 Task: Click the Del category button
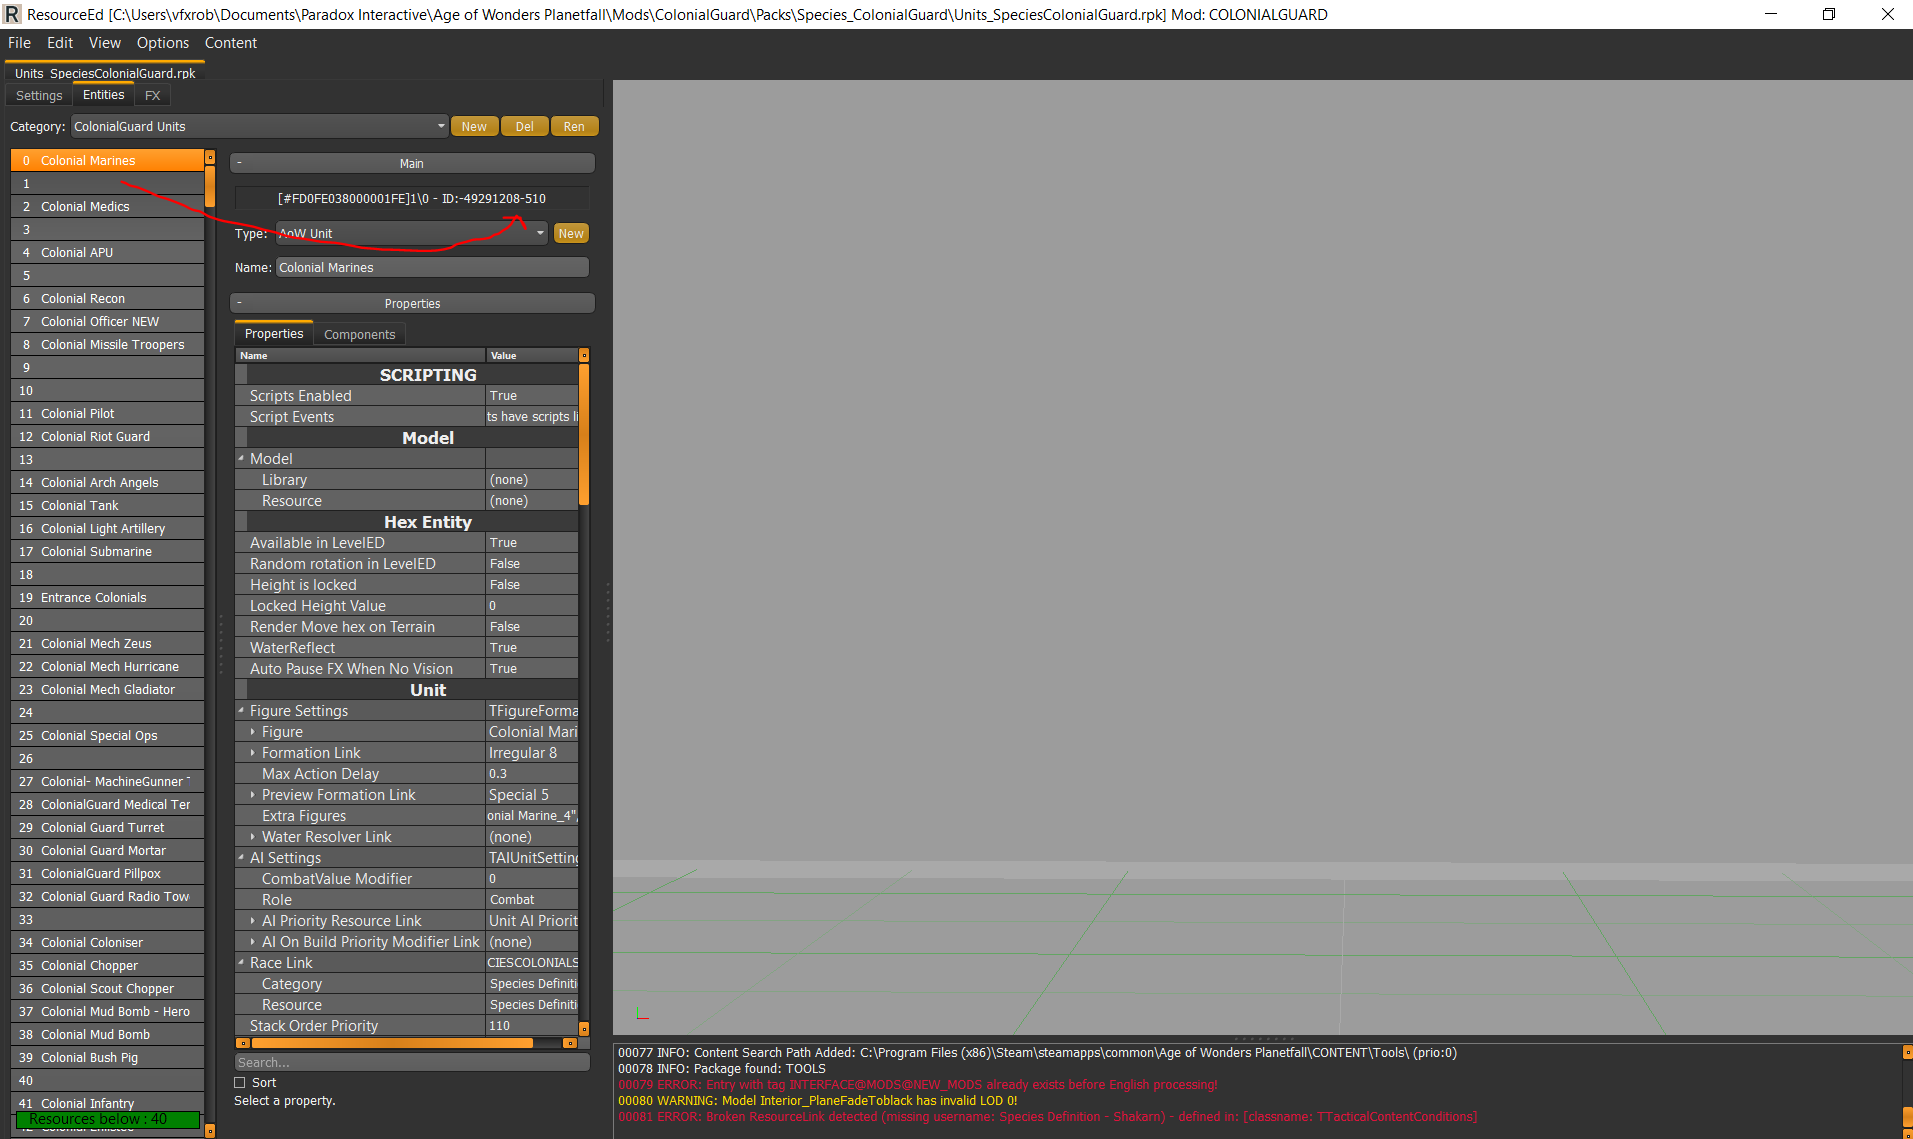point(524,127)
